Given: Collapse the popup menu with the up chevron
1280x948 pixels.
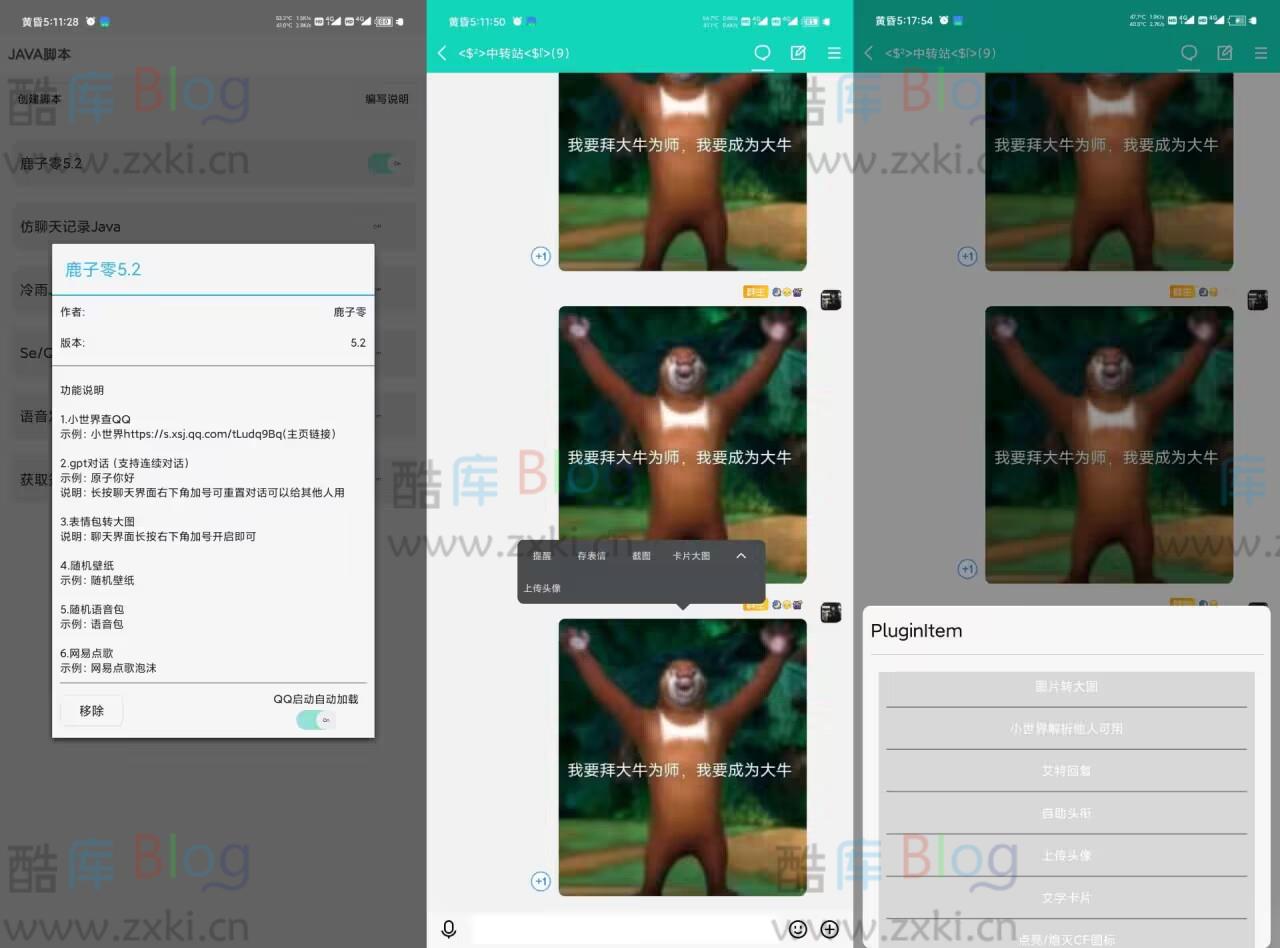Looking at the screenshot, I should pos(741,556).
